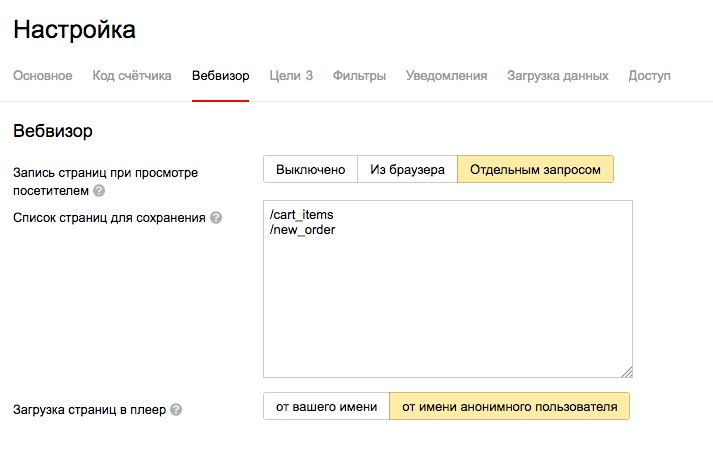713x475 pixels.
Task: Click the '/cart_items' line in textarea
Action: tap(301, 215)
